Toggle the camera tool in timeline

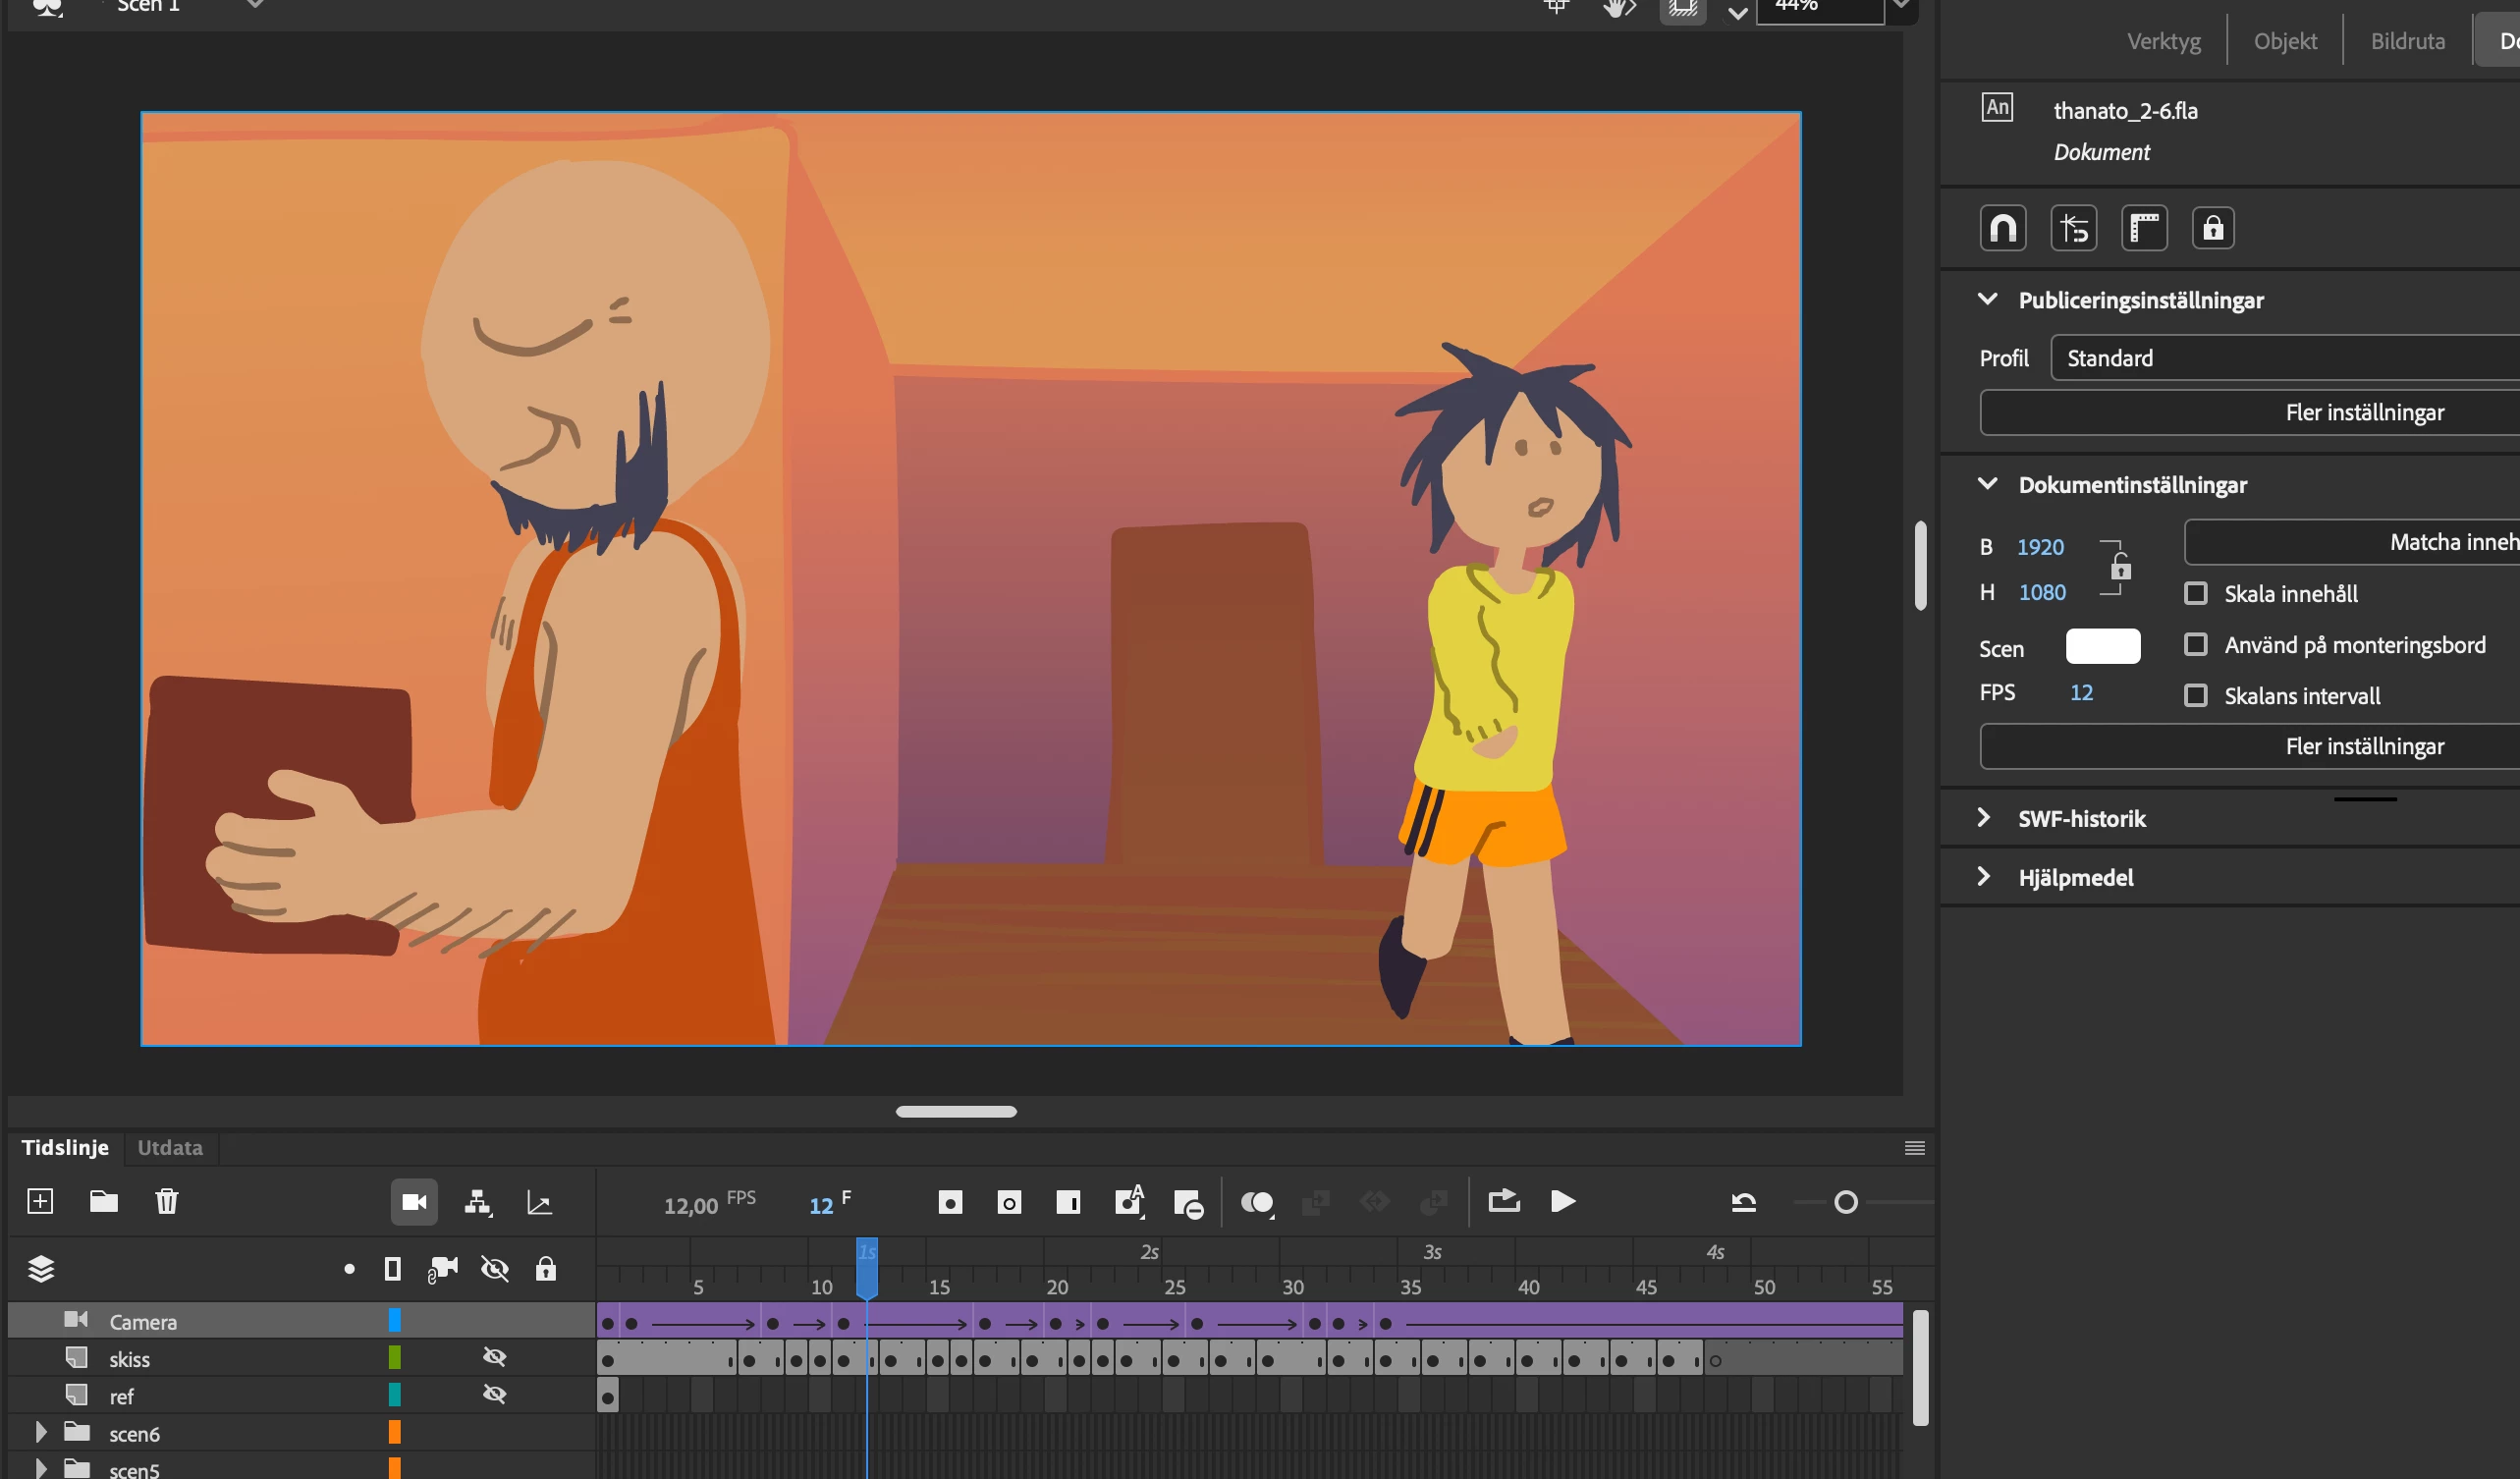click(x=414, y=1201)
